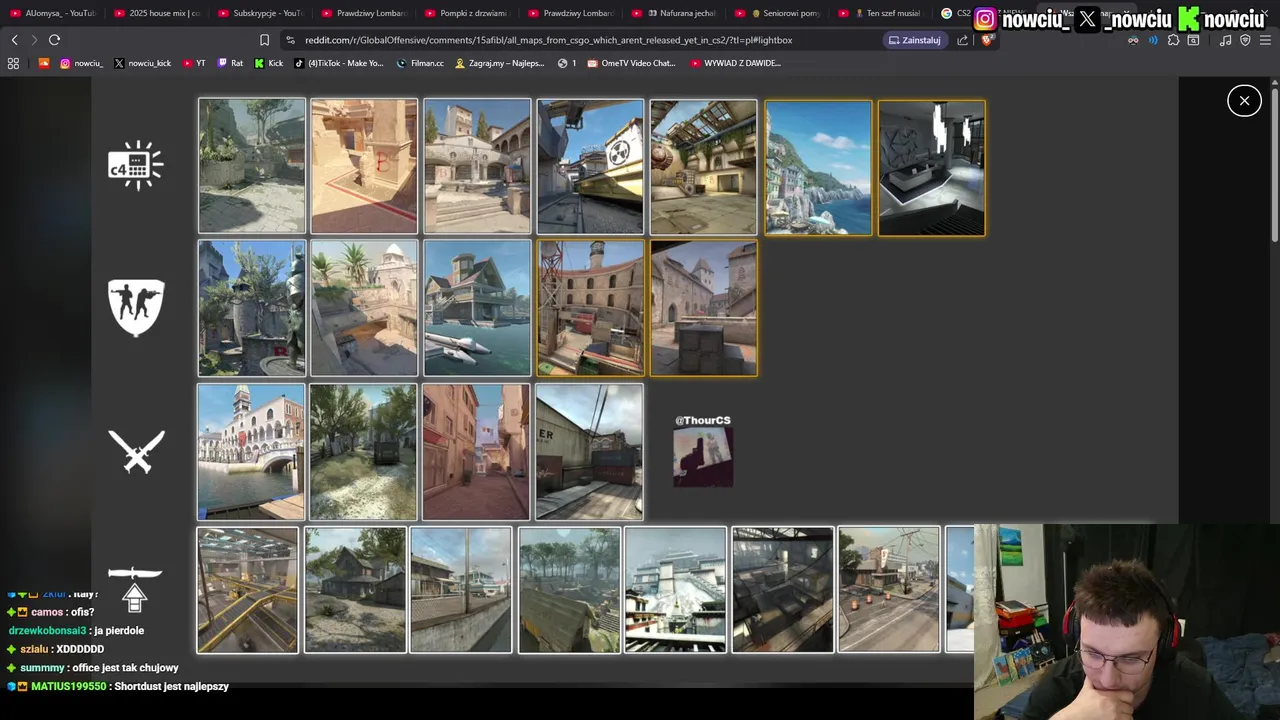1280x720 pixels.
Task: Open the glasses profile icon in toolbar
Action: pyautogui.click(x=1133, y=40)
